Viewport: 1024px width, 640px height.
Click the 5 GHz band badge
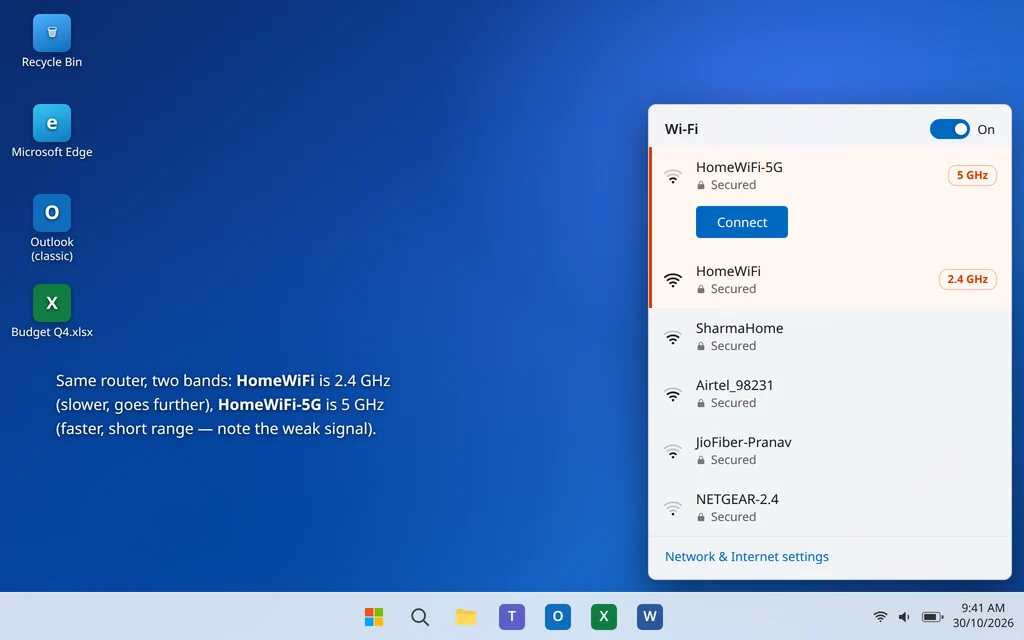click(972, 175)
